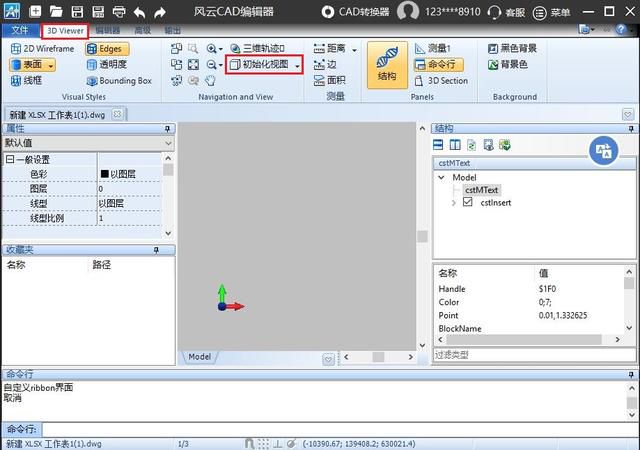640x450 pixels.
Task: Click the Print icon in the title bar
Action: tap(119, 11)
